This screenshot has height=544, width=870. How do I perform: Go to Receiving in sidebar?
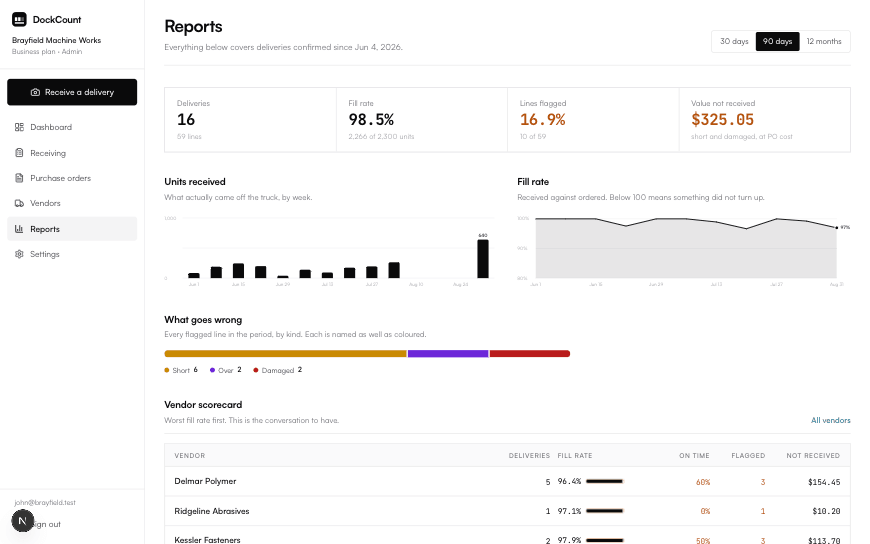pyautogui.click(x=72, y=153)
